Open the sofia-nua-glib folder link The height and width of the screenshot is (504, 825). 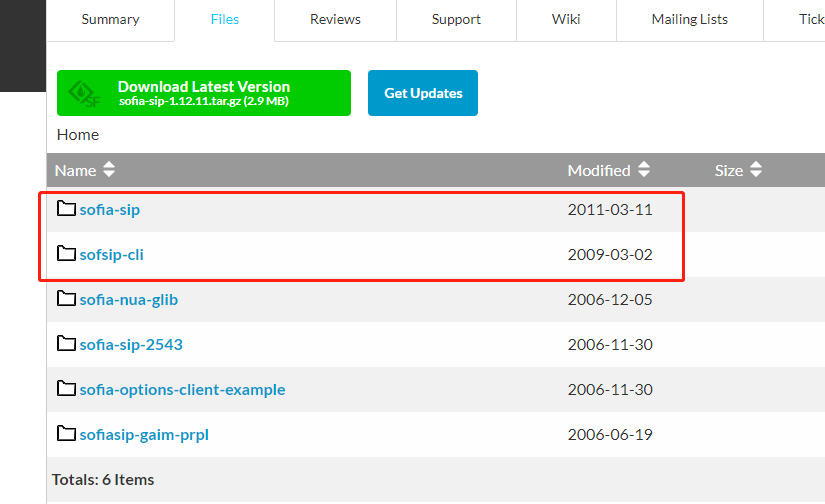[129, 300]
